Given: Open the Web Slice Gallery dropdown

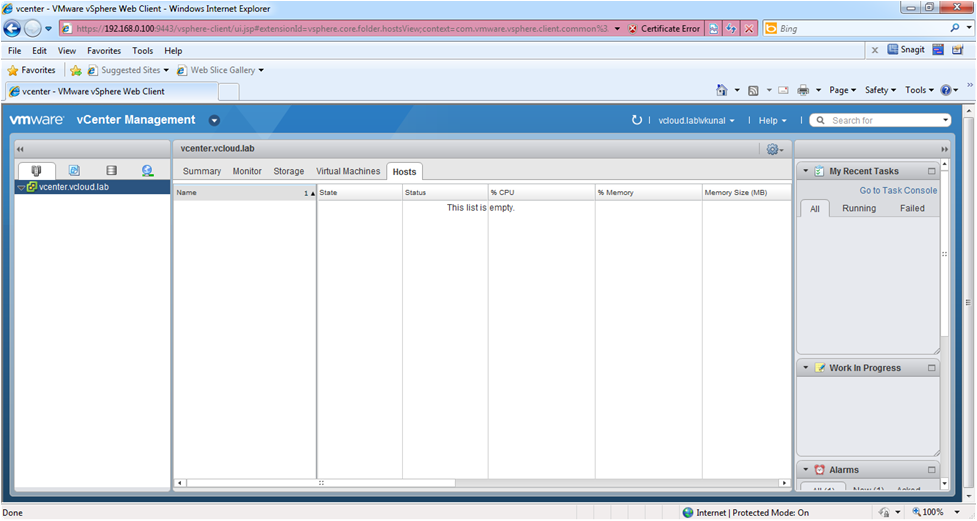Looking at the screenshot, I should tap(261, 70).
